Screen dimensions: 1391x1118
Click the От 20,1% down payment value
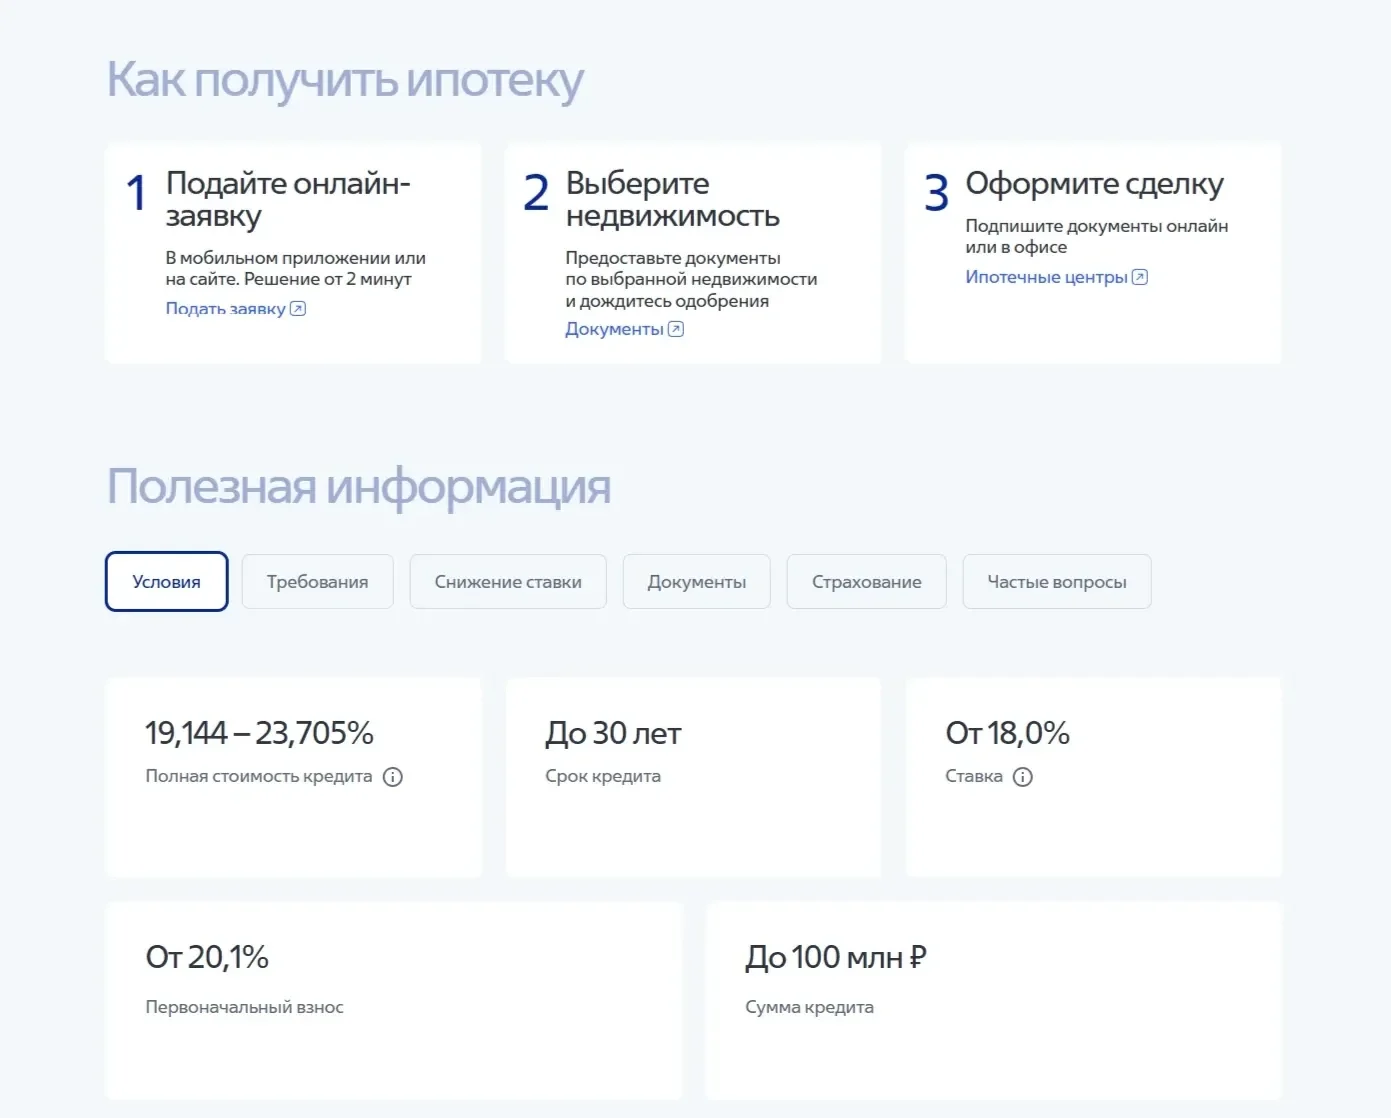(x=207, y=957)
